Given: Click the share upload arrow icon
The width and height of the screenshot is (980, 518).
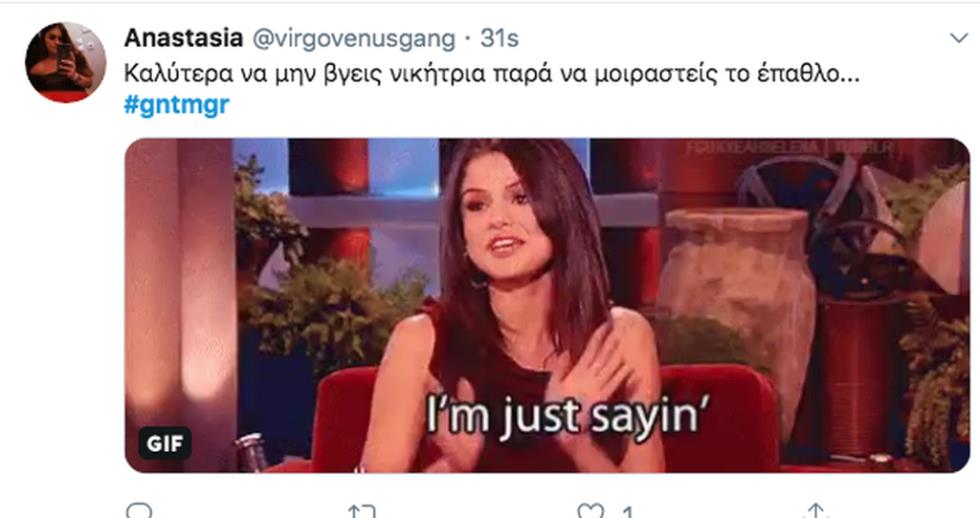Looking at the screenshot, I should coord(816,511).
